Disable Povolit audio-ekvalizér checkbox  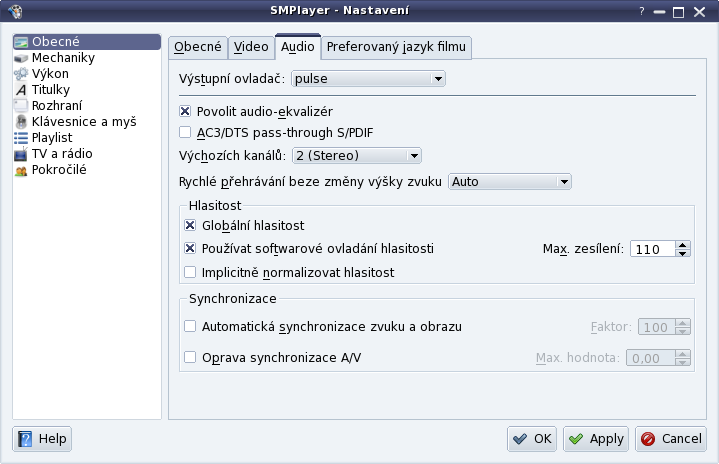tap(185, 111)
